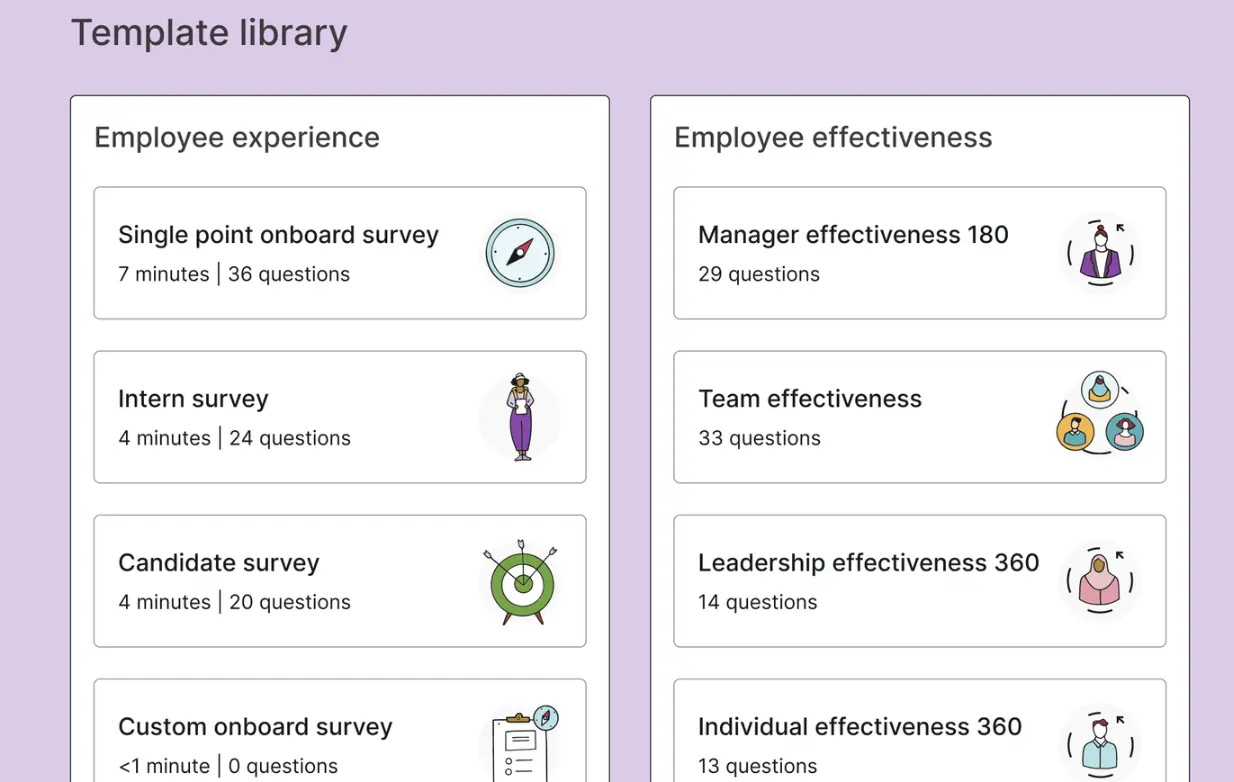Open the Custom onboard survey template
This screenshot has height=782, width=1234.
pyautogui.click(x=340, y=730)
